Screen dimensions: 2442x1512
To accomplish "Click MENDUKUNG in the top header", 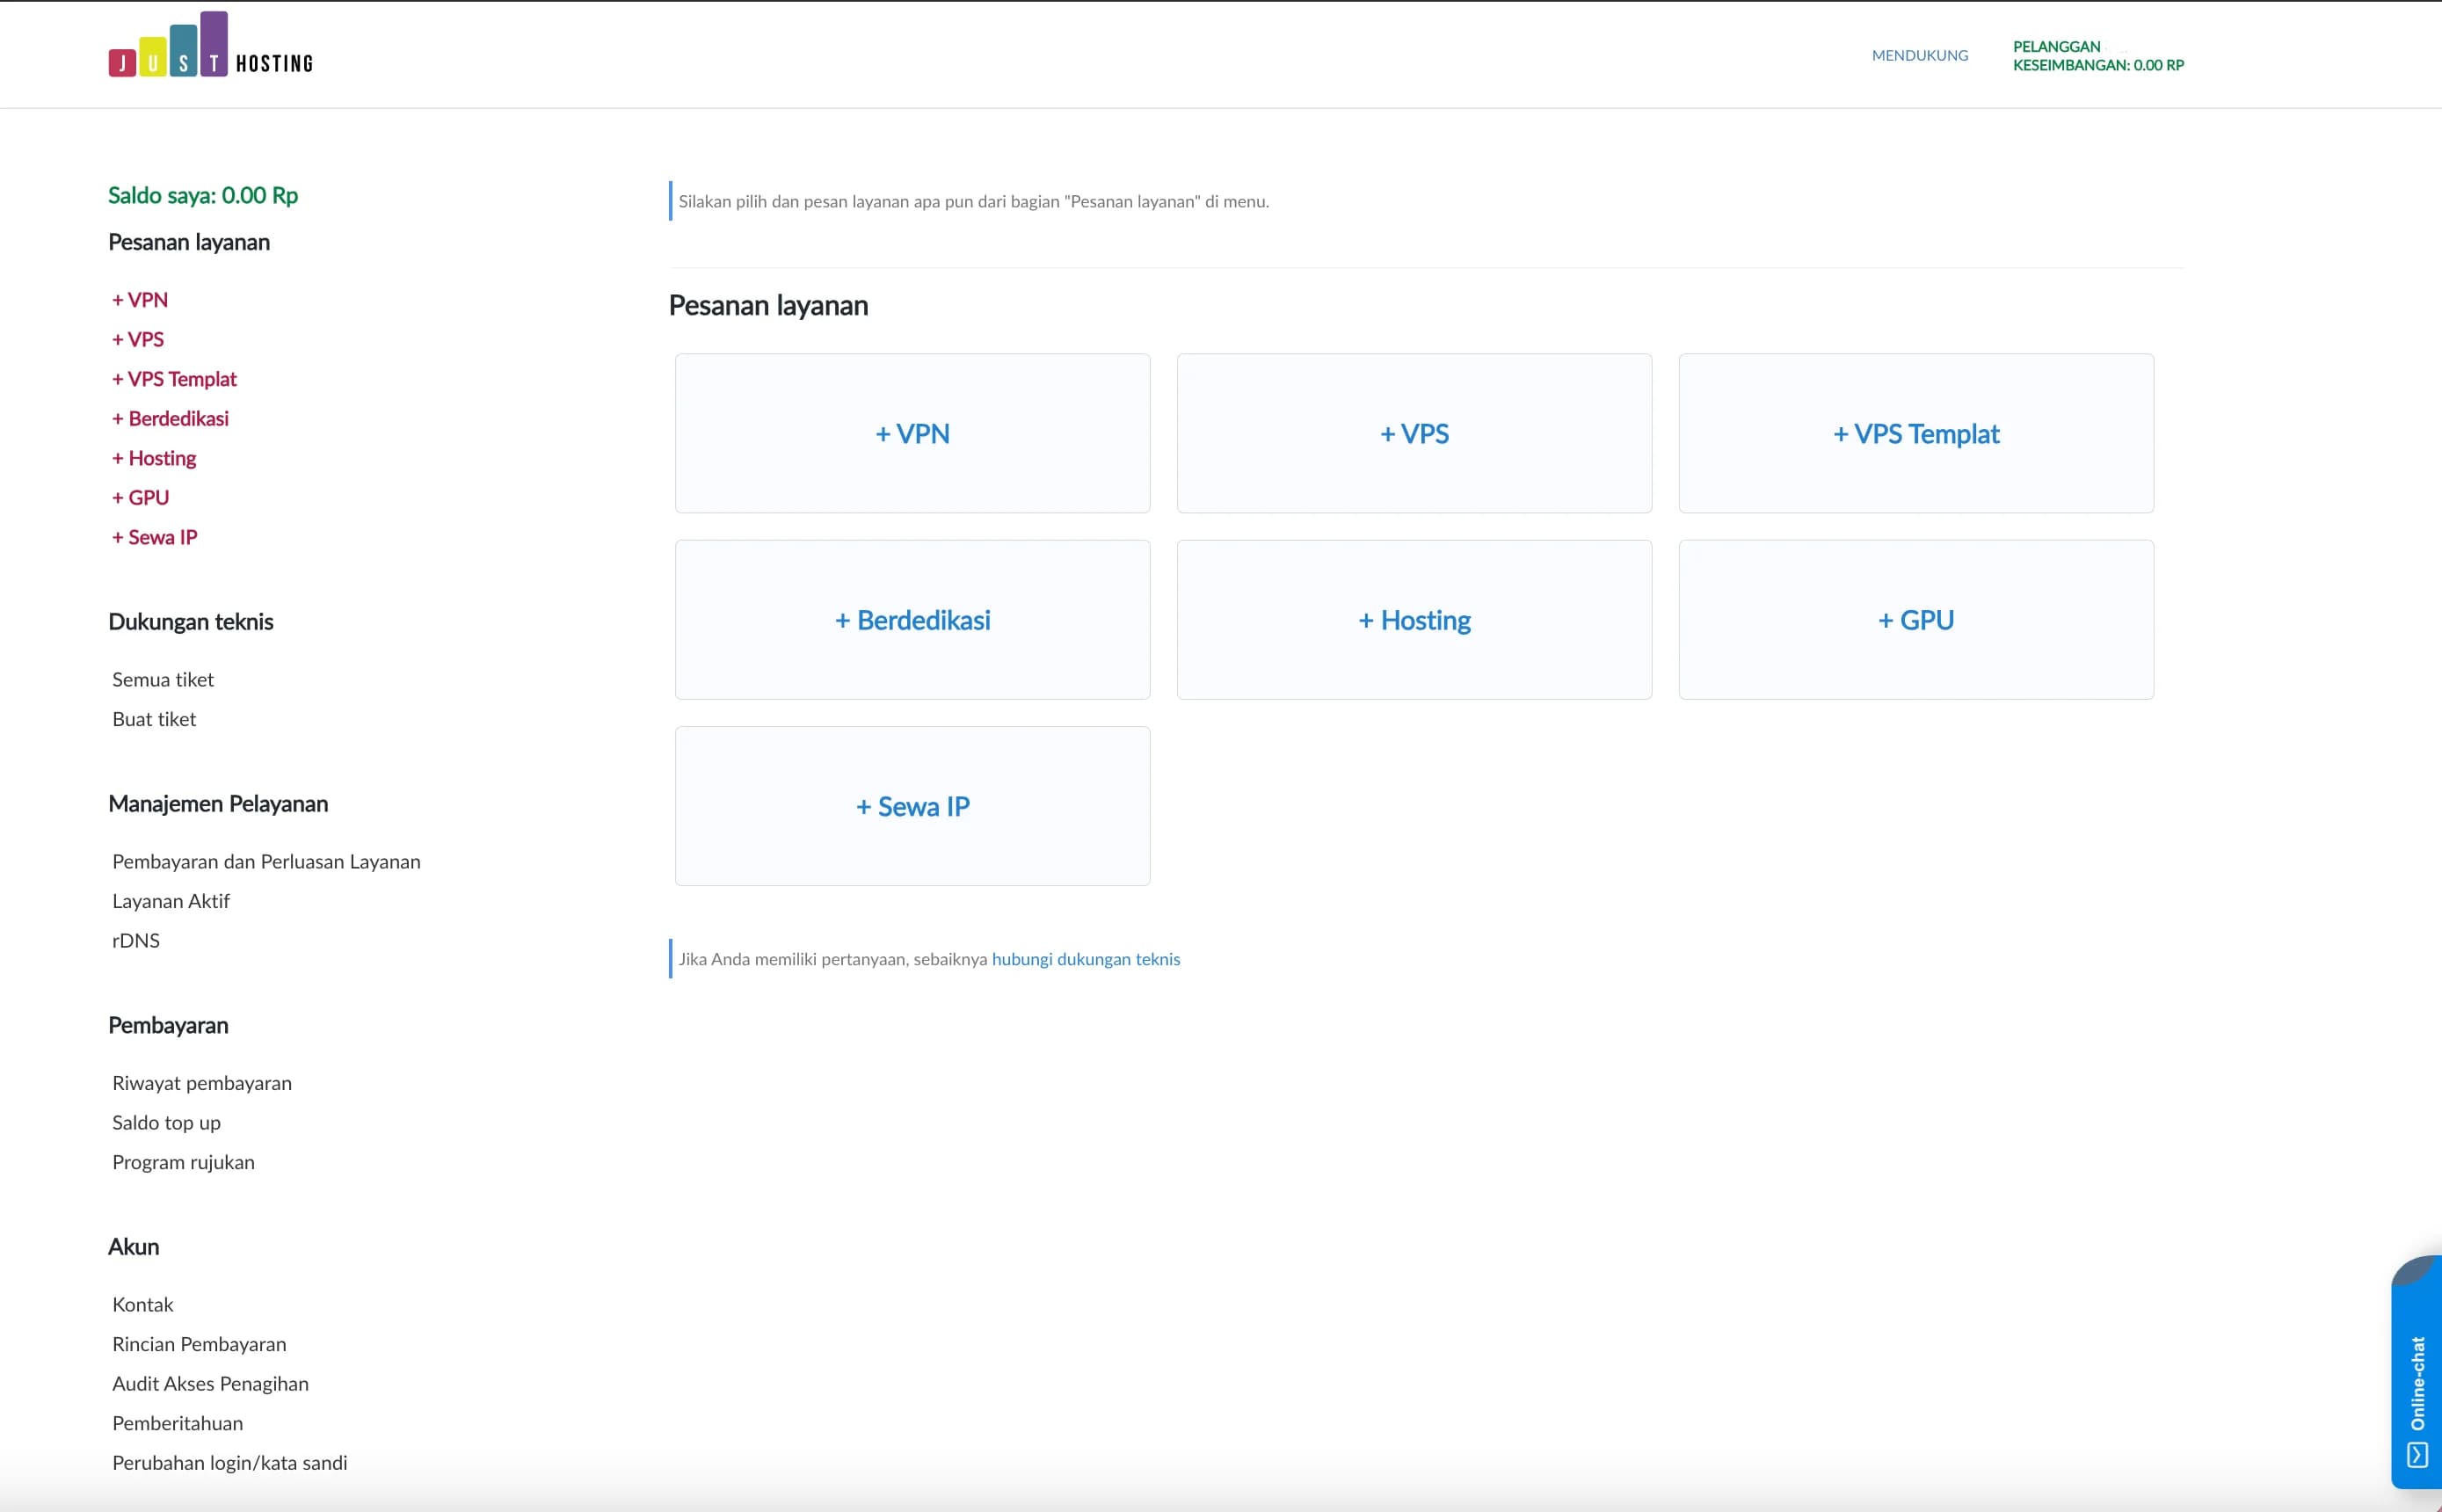I will point(1919,56).
